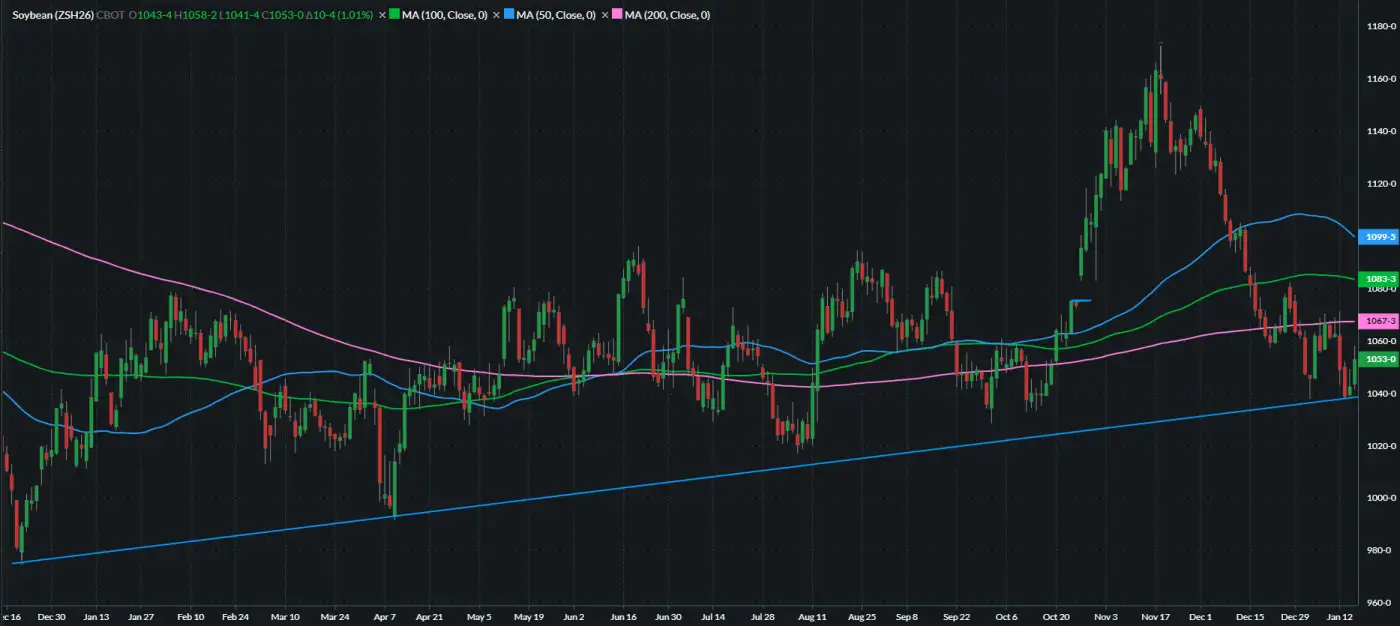Click the blue MA 50 color swatch
This screenshot has width=1400, height=626.
click(x=510, y=15)
